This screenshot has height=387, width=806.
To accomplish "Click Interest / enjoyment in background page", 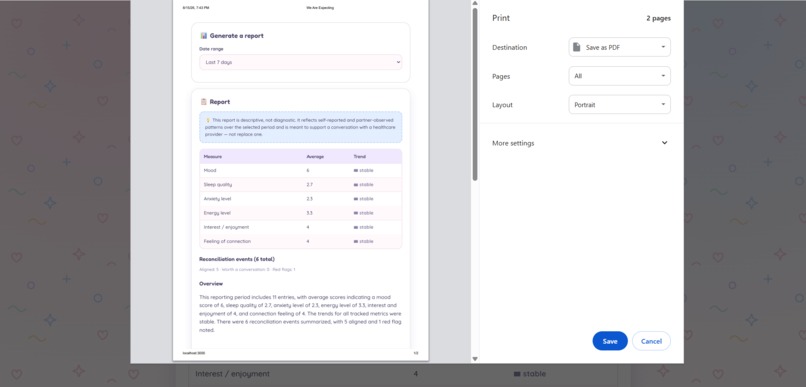I will click(232, 374).
